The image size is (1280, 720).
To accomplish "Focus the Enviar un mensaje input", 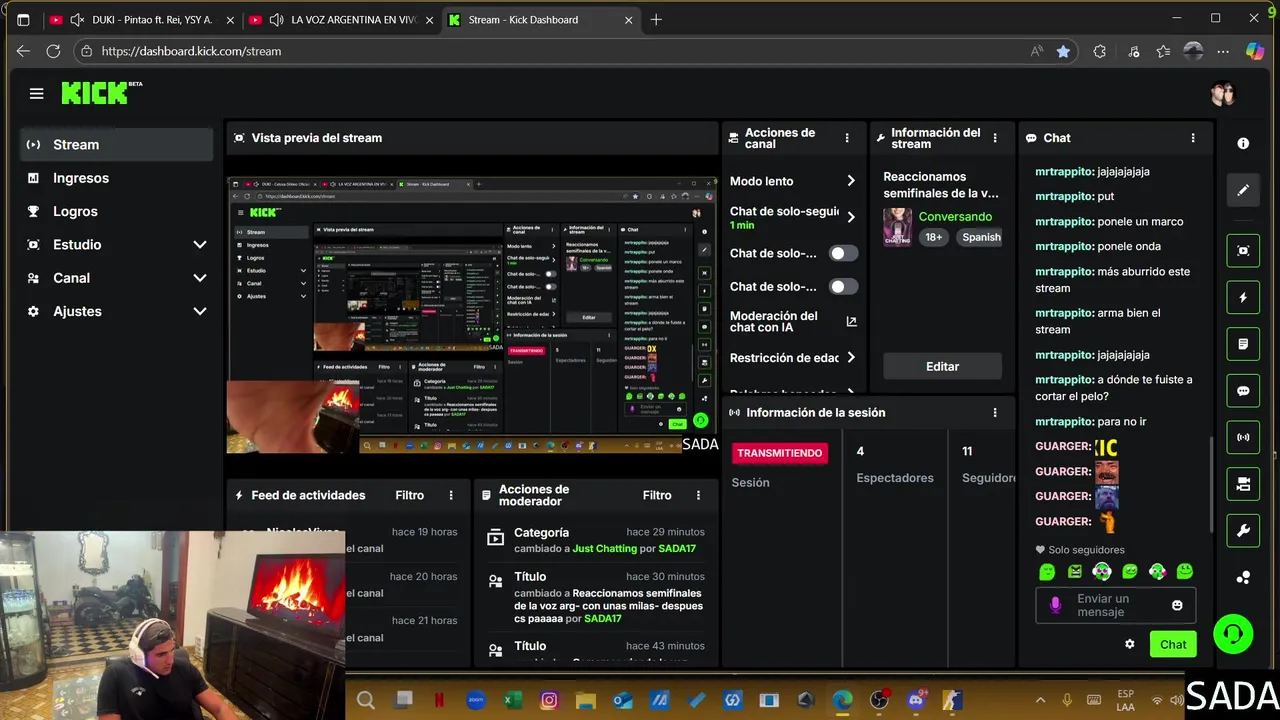I will [1115, 605].
